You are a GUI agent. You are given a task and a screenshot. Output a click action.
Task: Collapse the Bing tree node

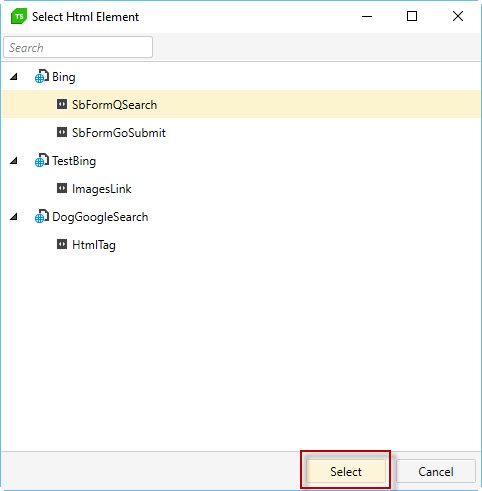coord(14,77)
